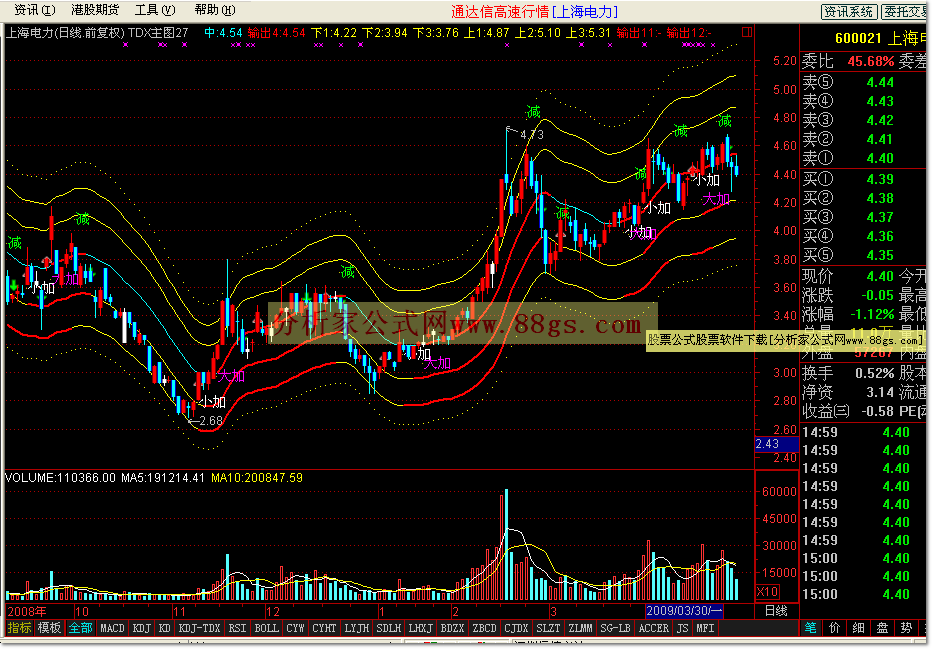Click the stock code 600021
933x649 pixels.
858,39
